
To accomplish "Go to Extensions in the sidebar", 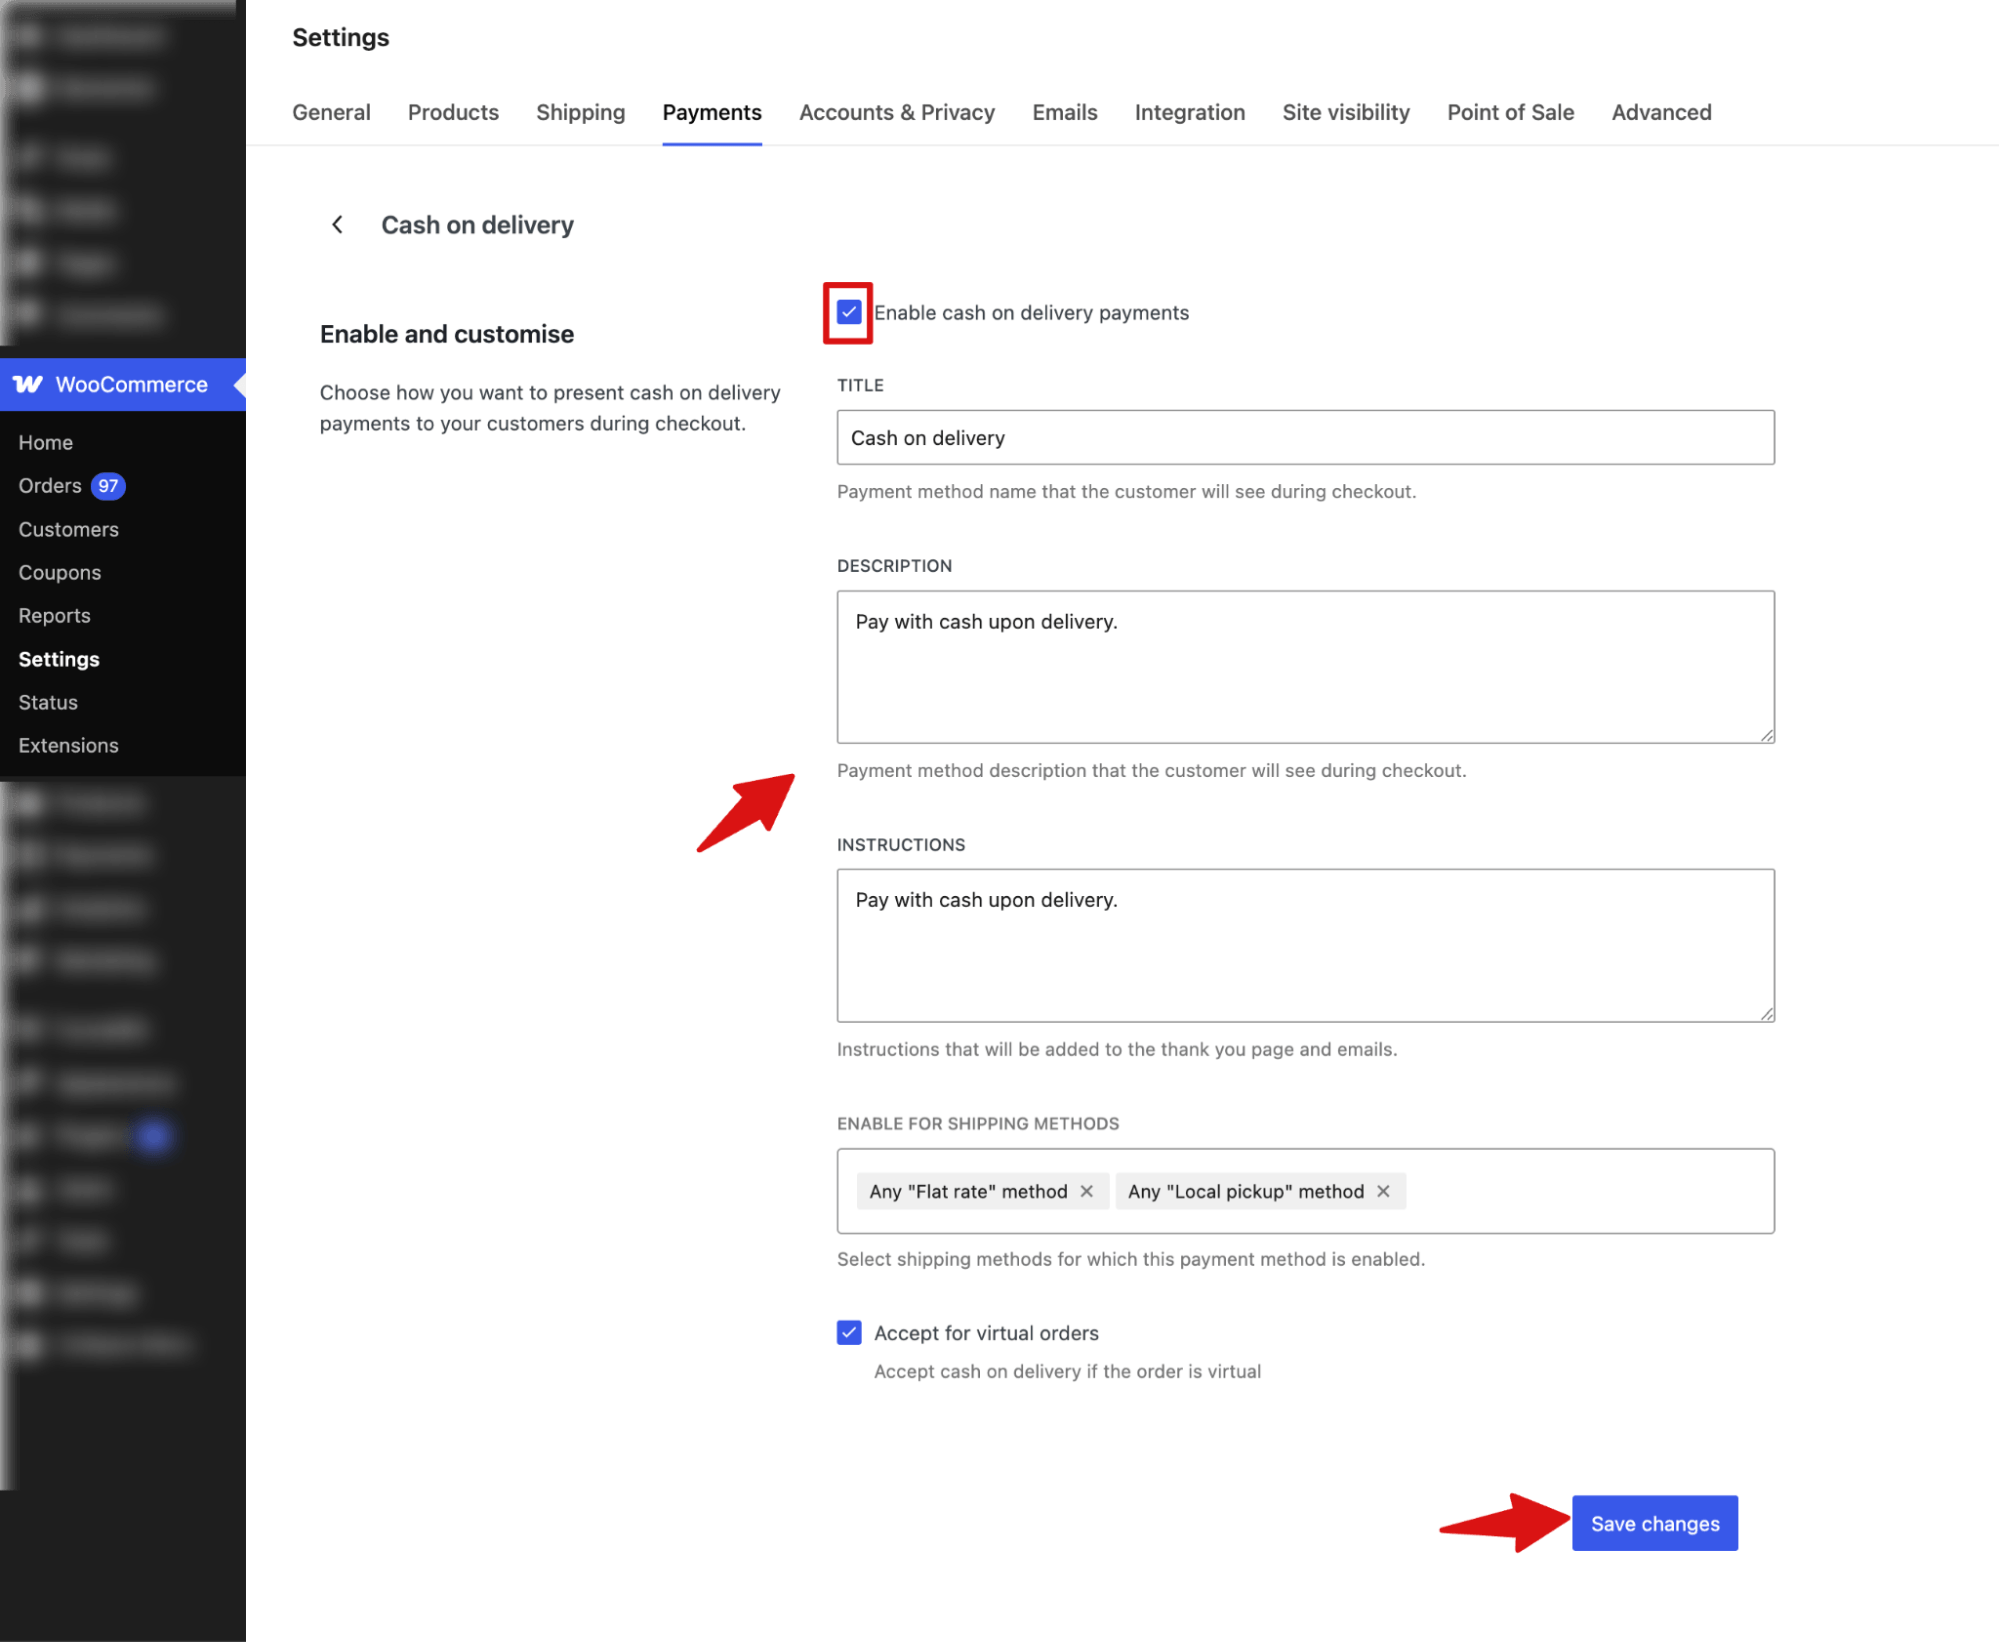I will pos(68,745).
